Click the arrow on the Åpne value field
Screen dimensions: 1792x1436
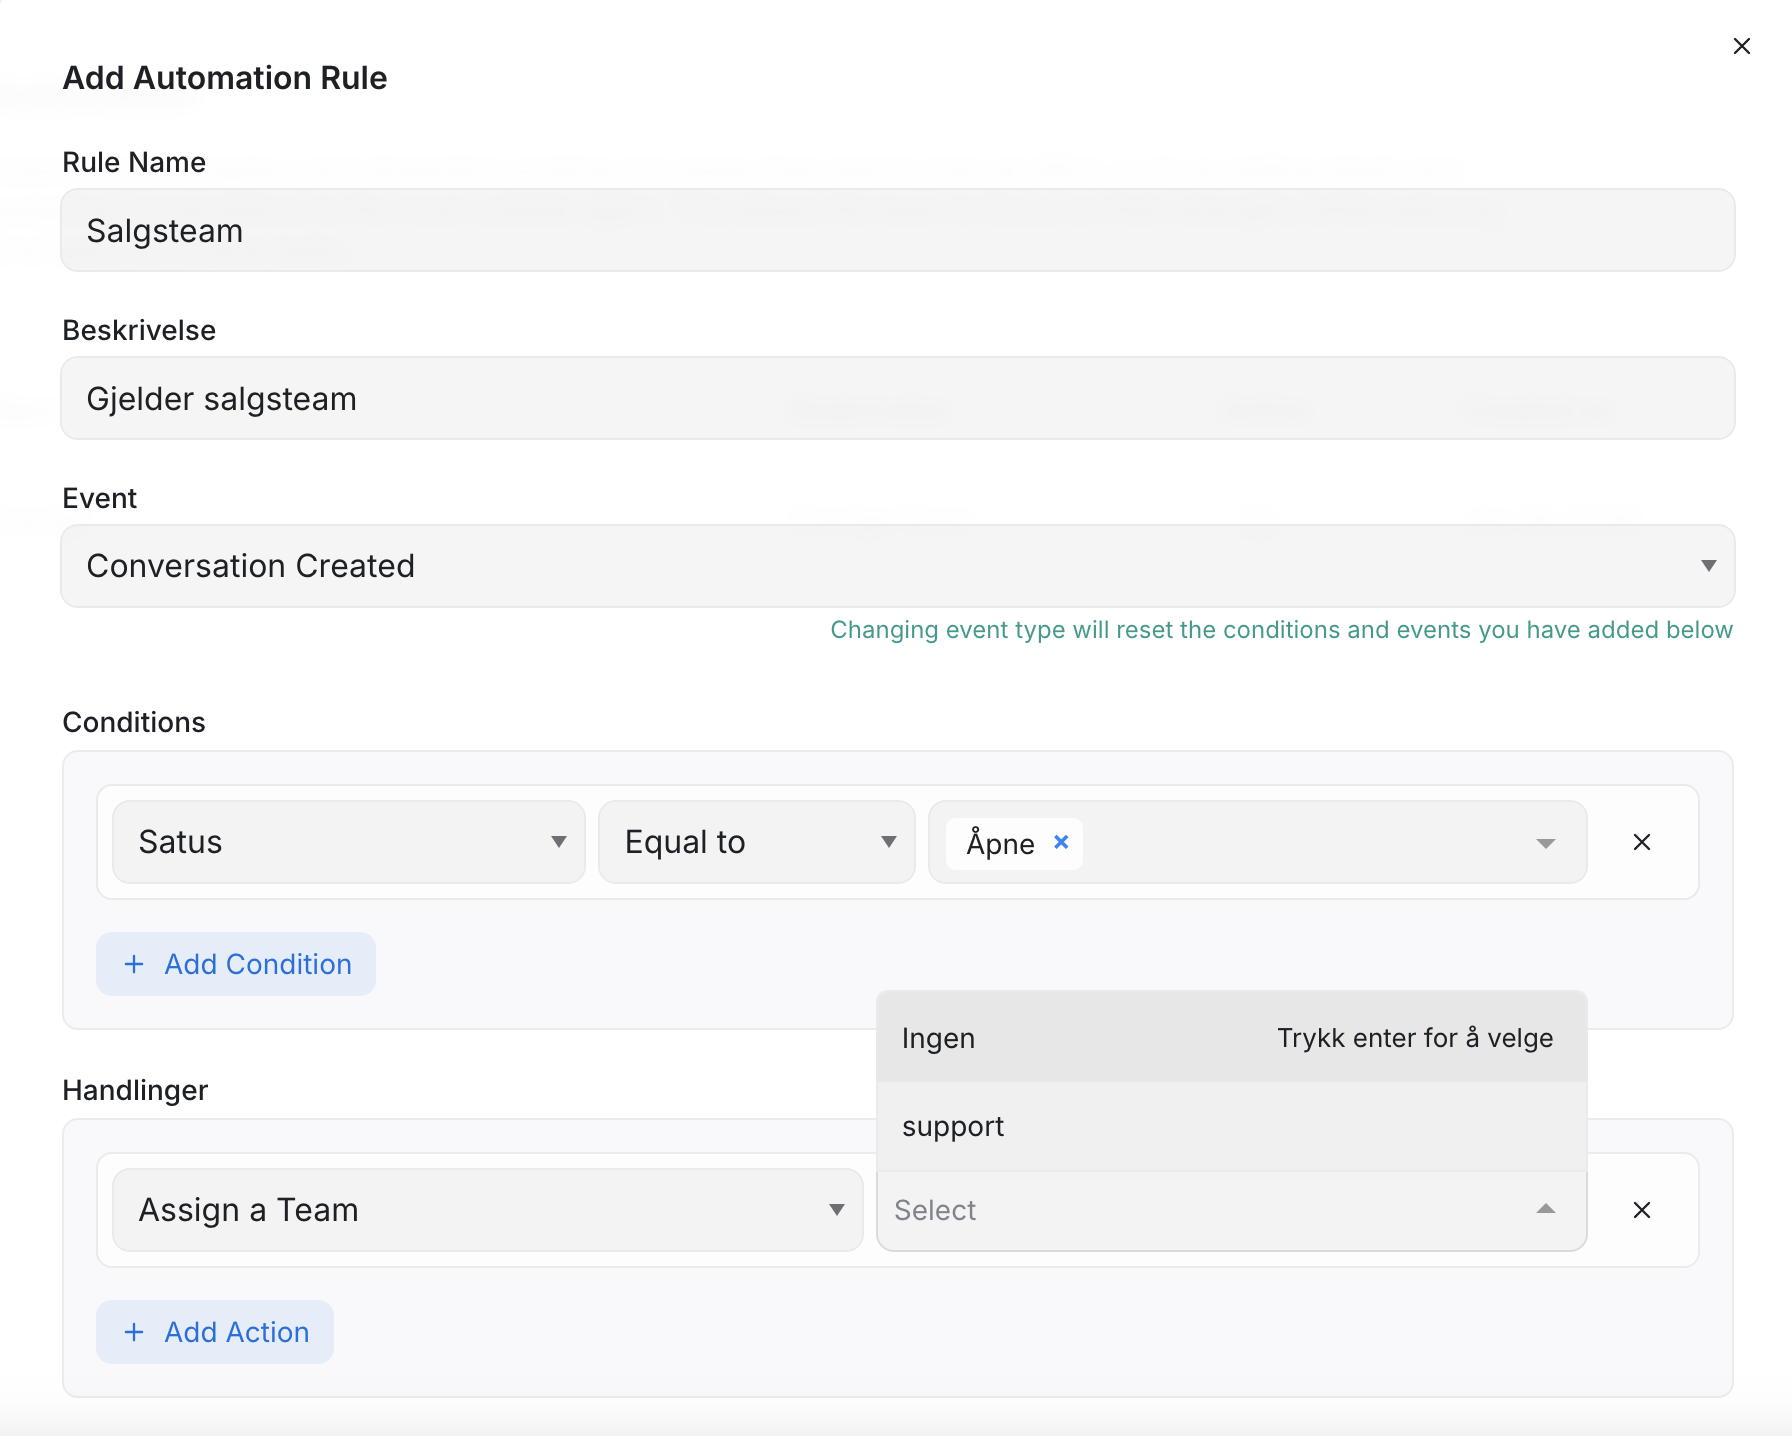pos(1545,843)
